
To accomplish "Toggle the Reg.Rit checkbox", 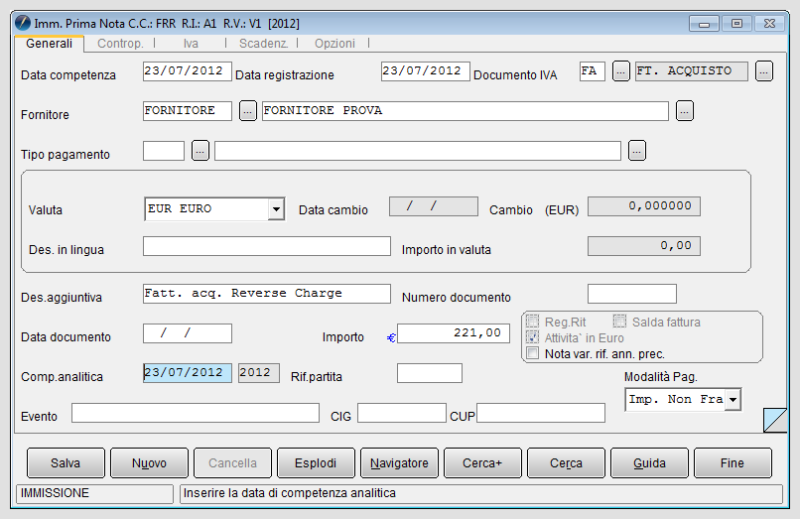I will point(533,322).
